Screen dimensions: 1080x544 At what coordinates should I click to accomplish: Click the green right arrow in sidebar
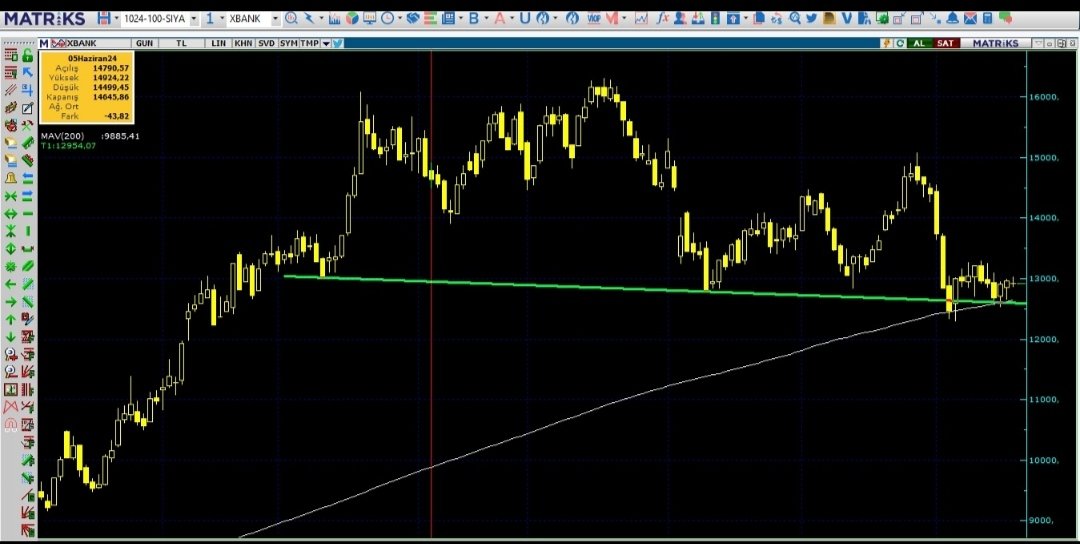[x=10, y=302]
